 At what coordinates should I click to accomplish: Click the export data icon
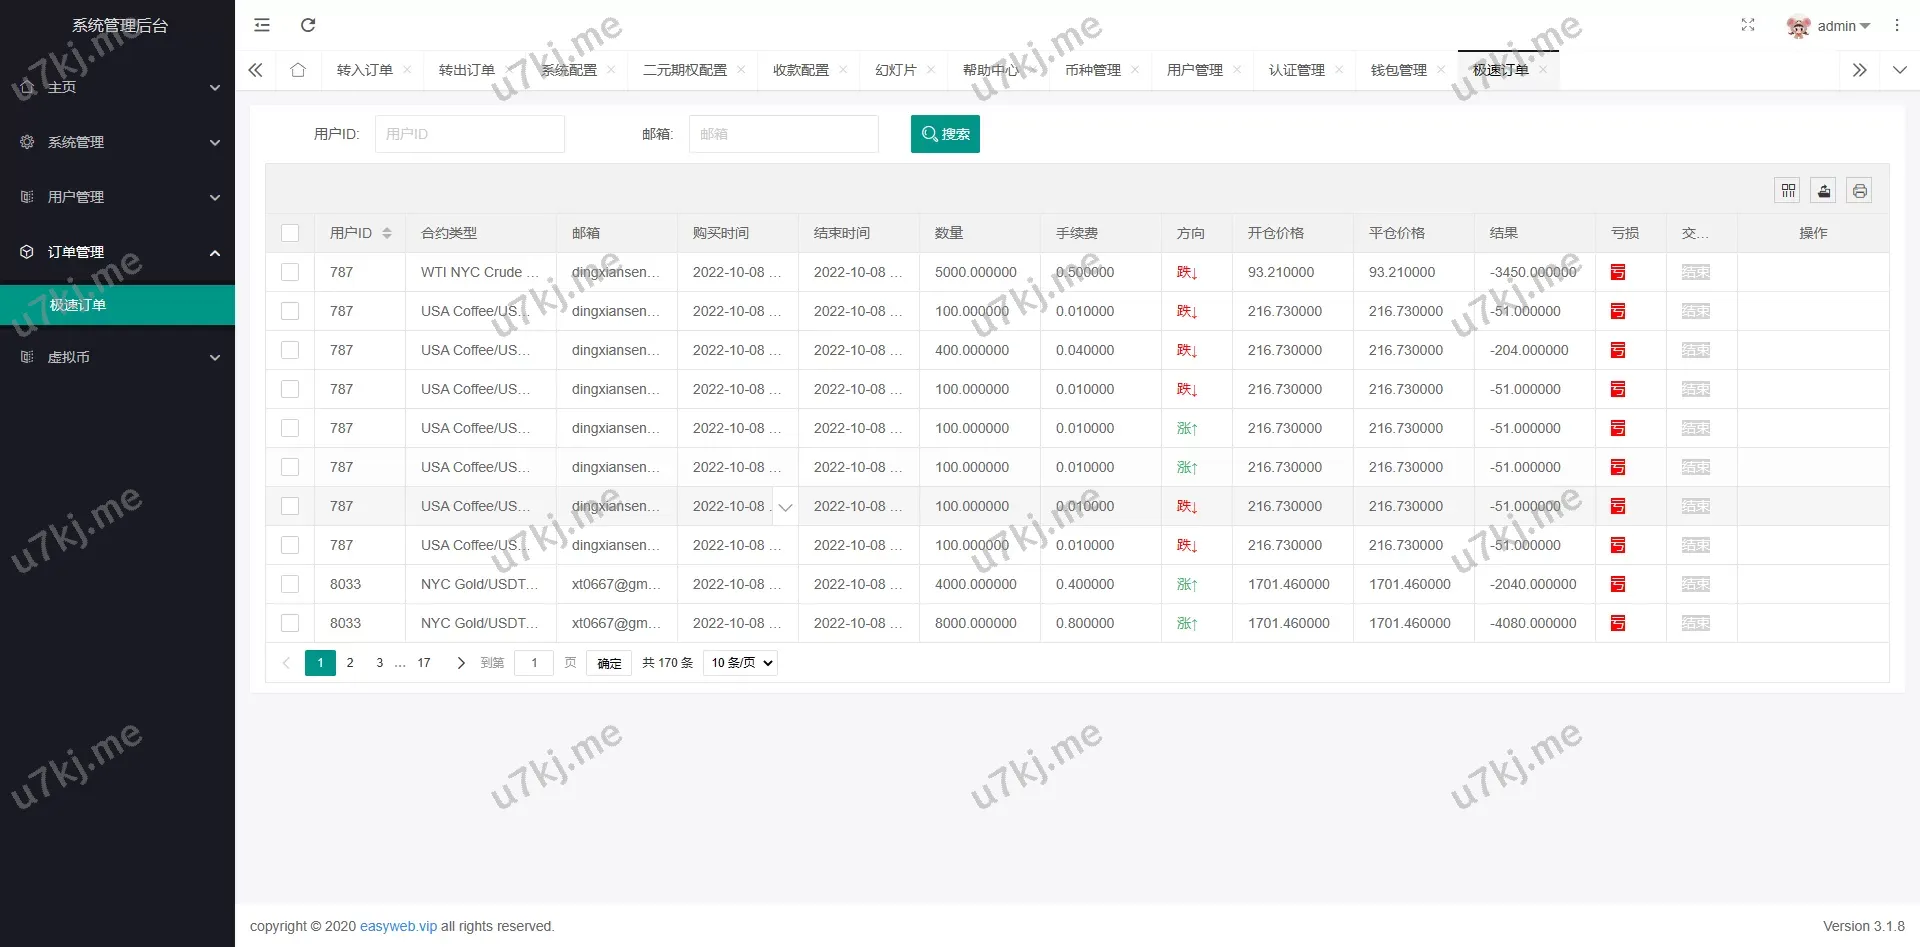1823,190
